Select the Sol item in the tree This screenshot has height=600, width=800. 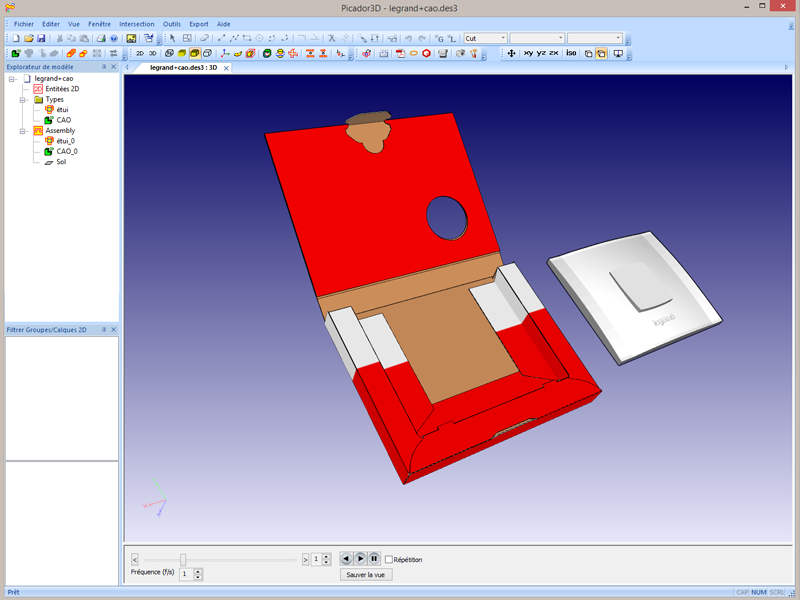pyautogui.click(x=60, y=161)
